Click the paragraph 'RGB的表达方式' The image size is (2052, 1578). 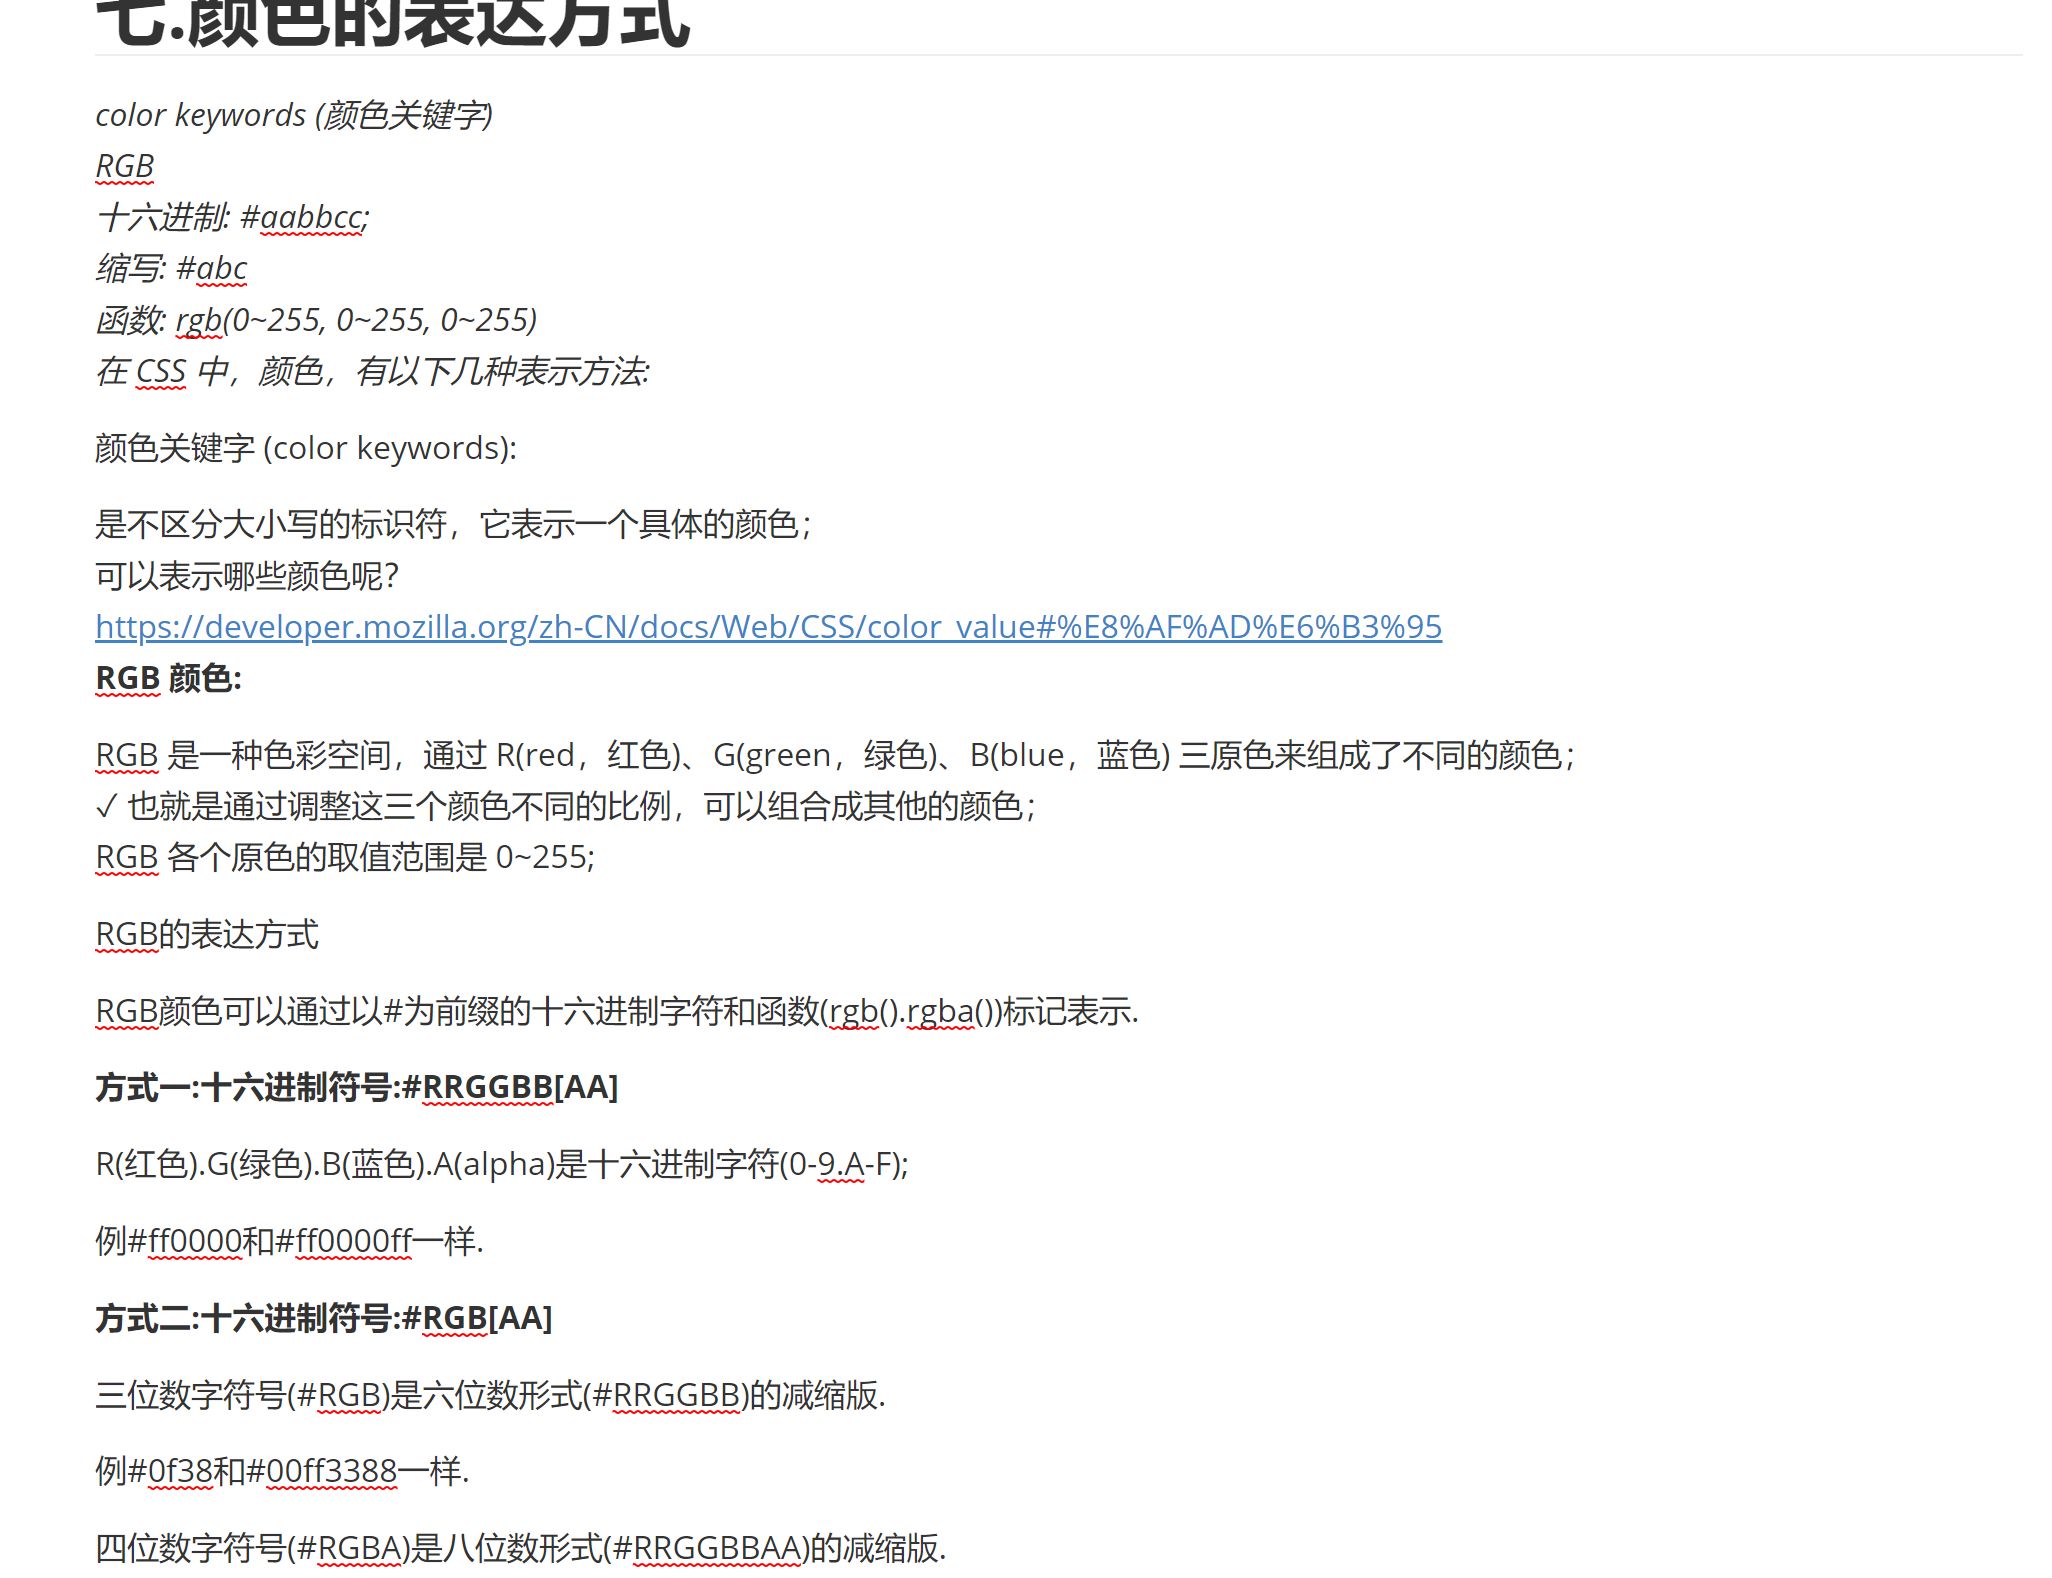(207, 934)
